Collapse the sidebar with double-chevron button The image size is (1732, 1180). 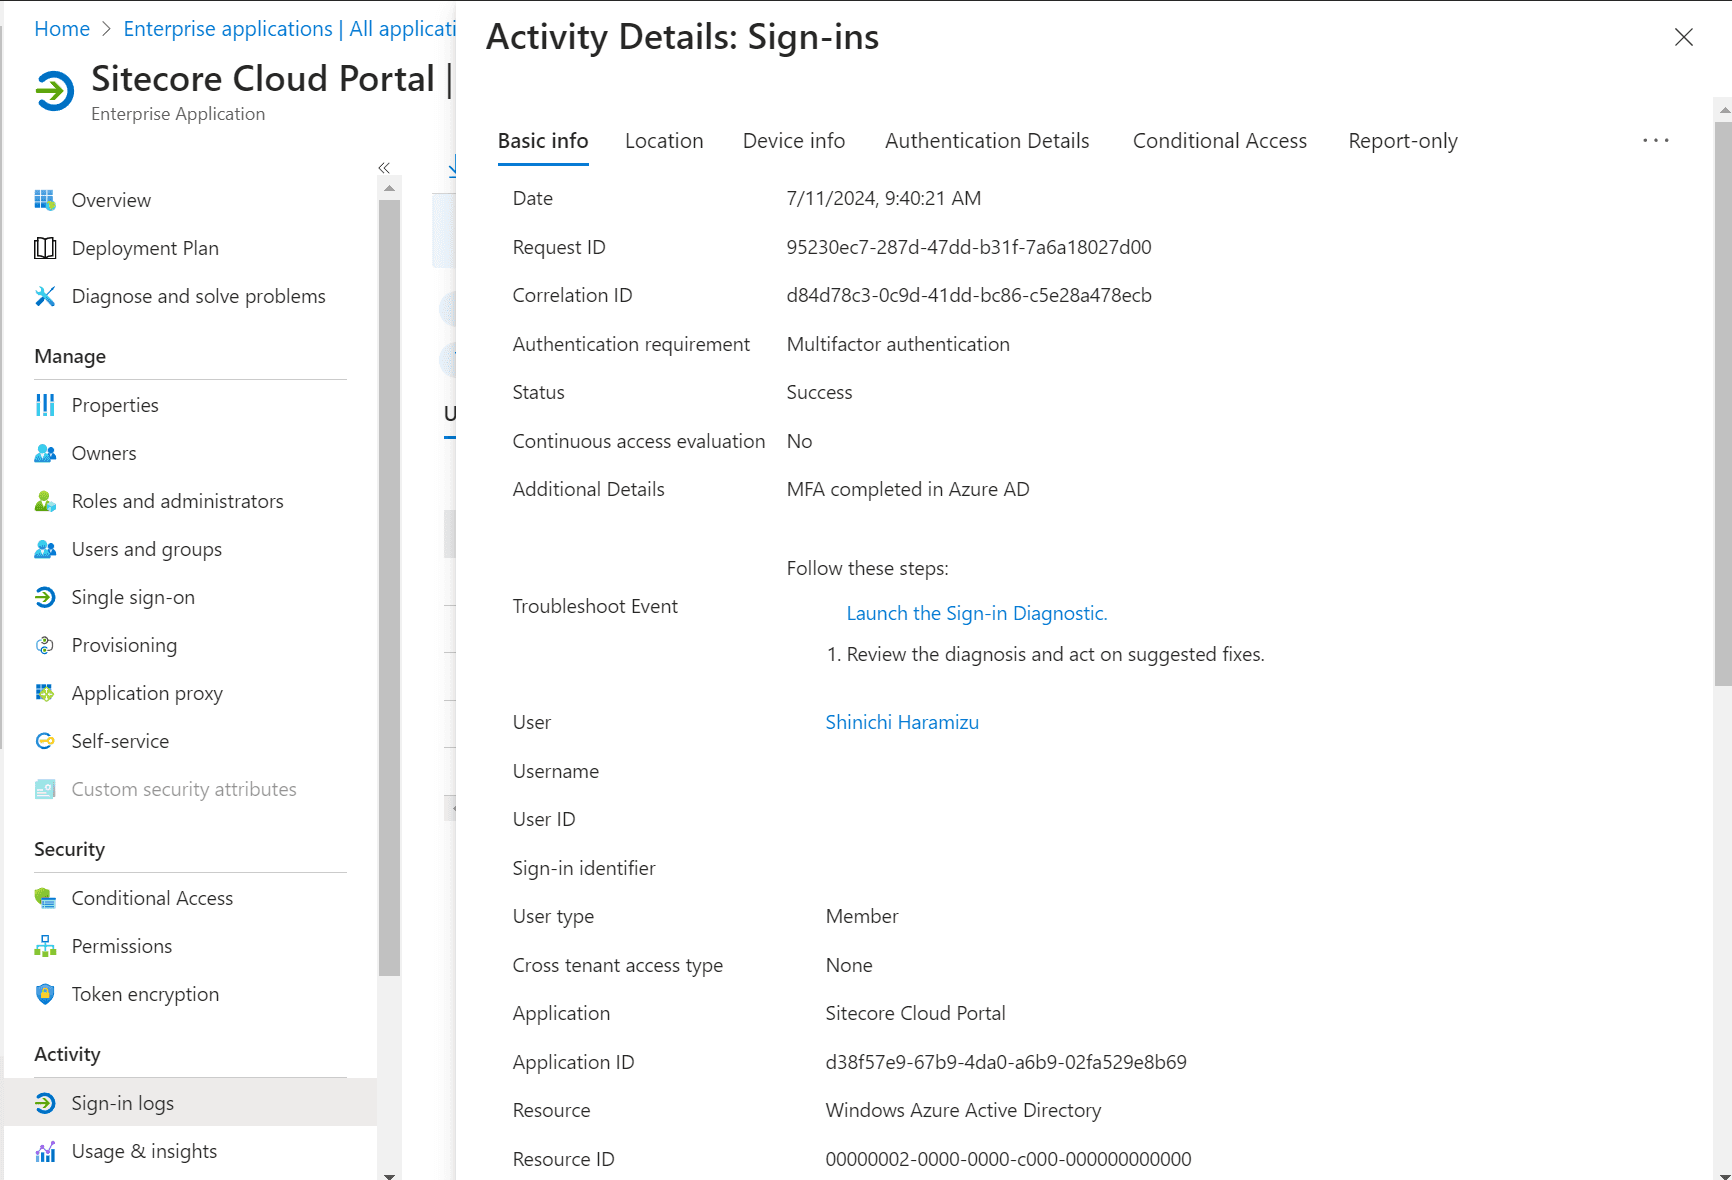[384, 168]
